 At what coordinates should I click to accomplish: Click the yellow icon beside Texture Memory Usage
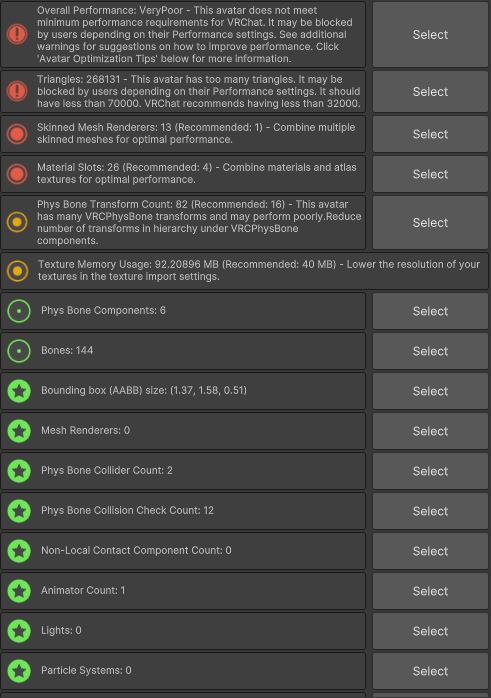point(18,271)
